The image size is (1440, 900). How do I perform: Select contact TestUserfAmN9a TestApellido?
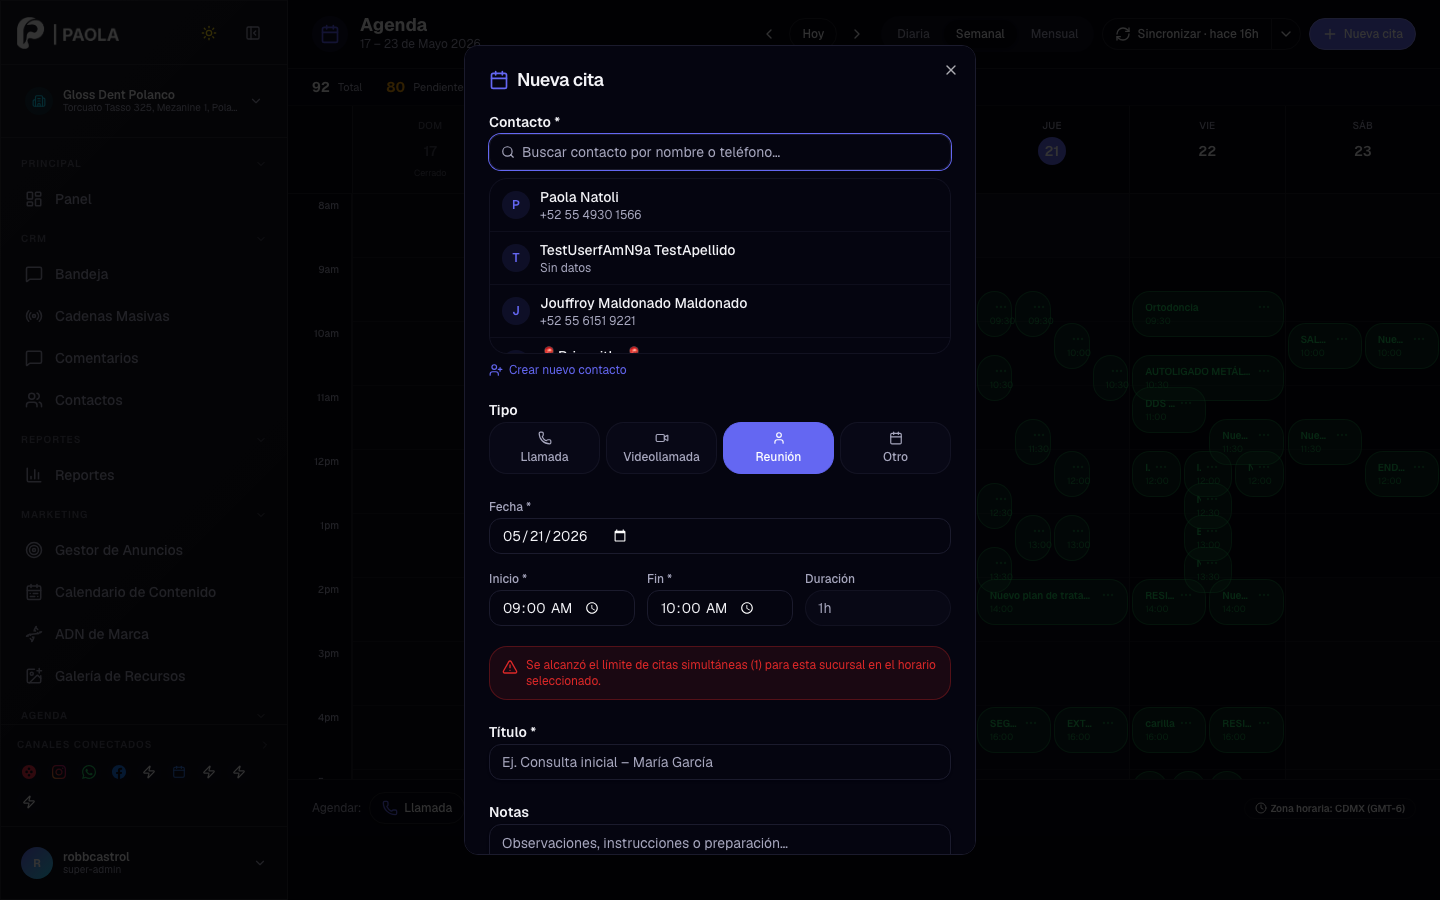(x=719, y=258)
